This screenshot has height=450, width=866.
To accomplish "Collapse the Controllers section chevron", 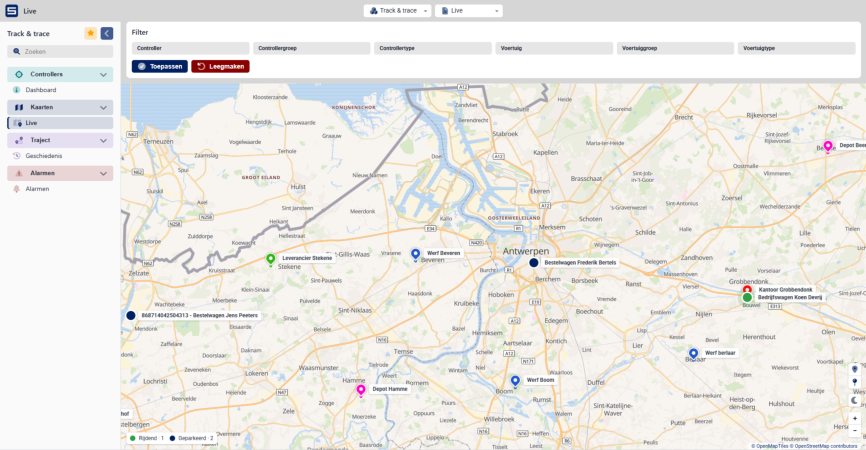I will click(x=103, y=75).
